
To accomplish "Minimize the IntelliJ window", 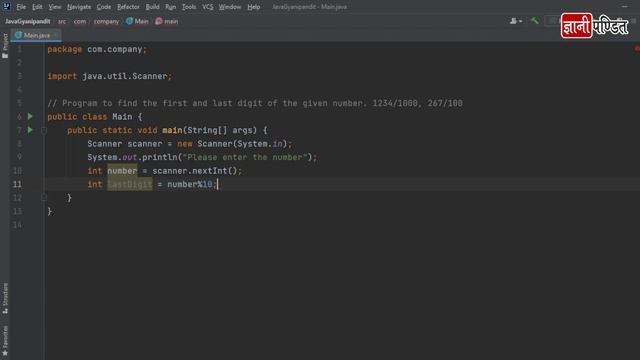I will coord(624,7).
